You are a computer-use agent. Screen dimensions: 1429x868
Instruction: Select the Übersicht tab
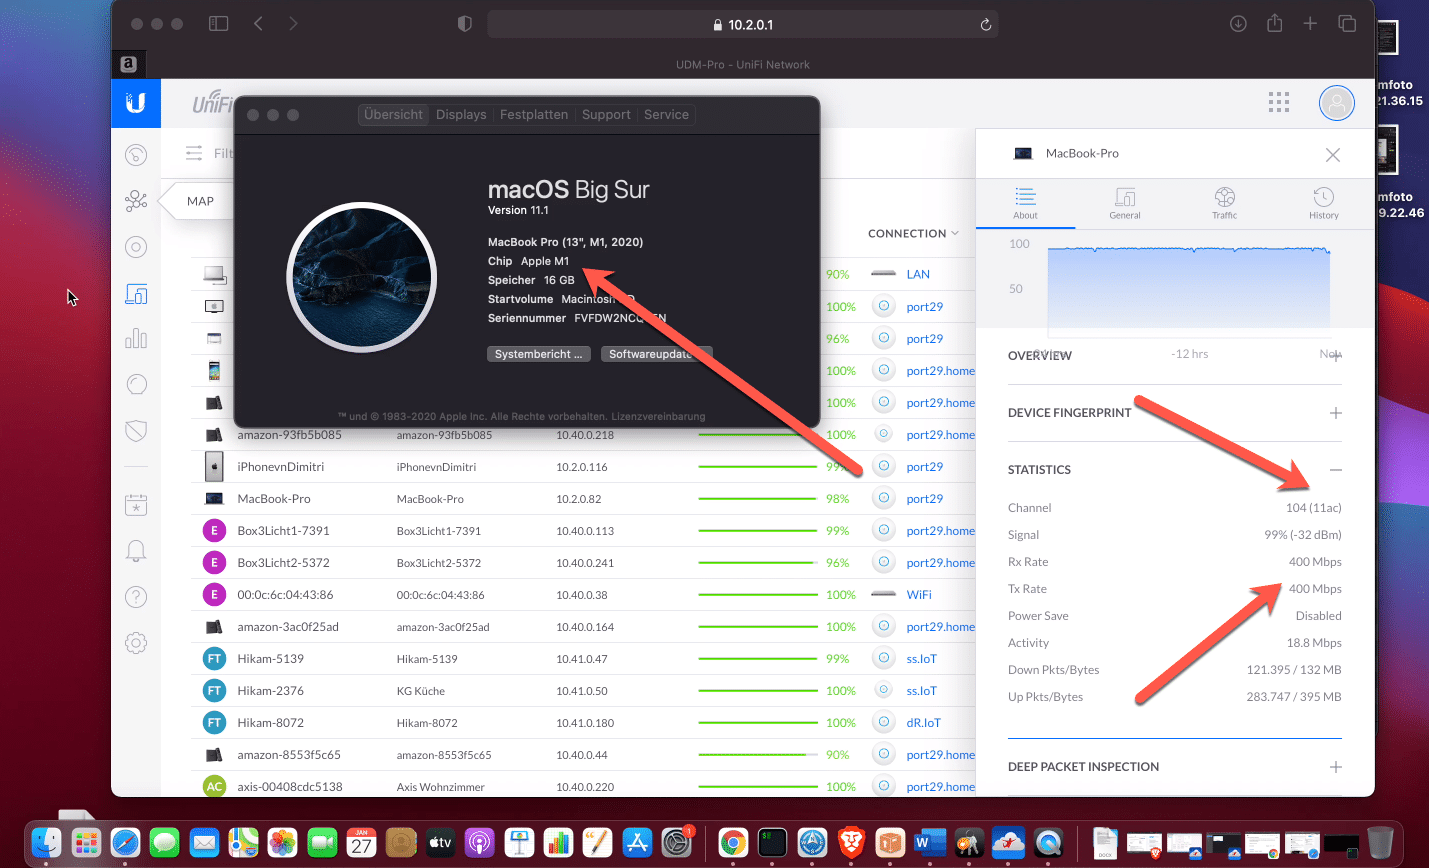click(393, 115)
